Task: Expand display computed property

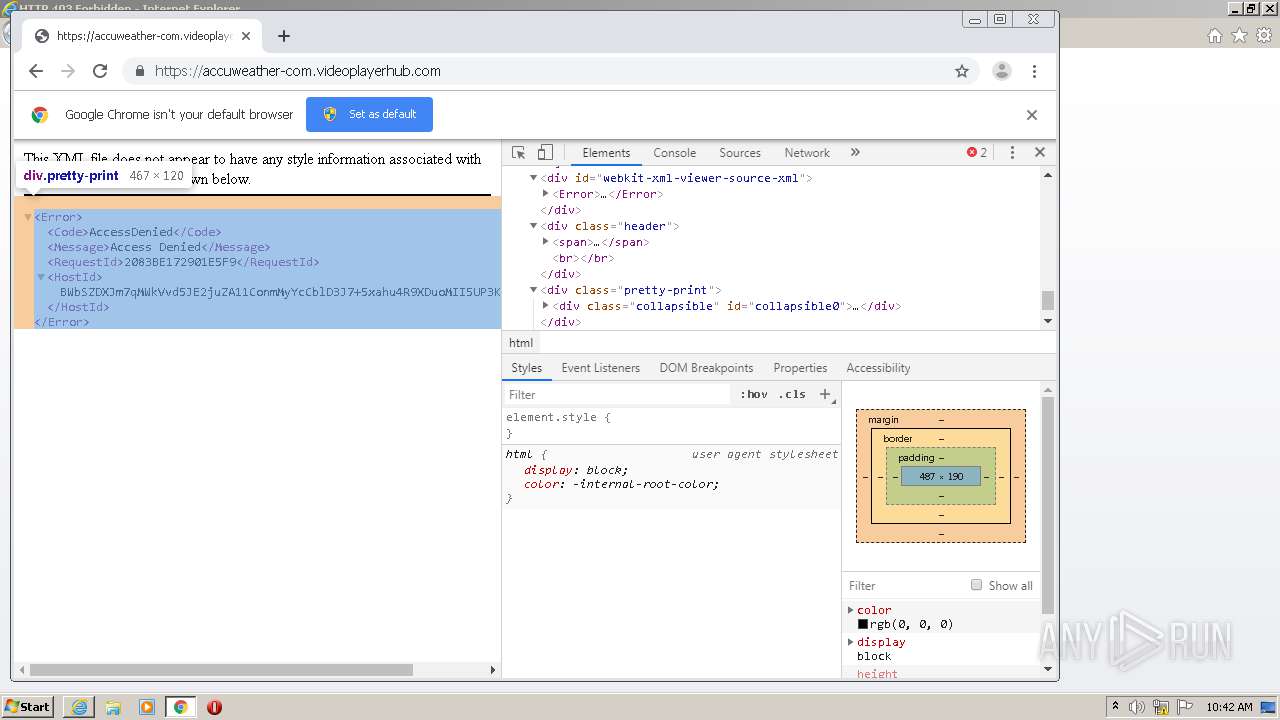Action: (851, 642)
